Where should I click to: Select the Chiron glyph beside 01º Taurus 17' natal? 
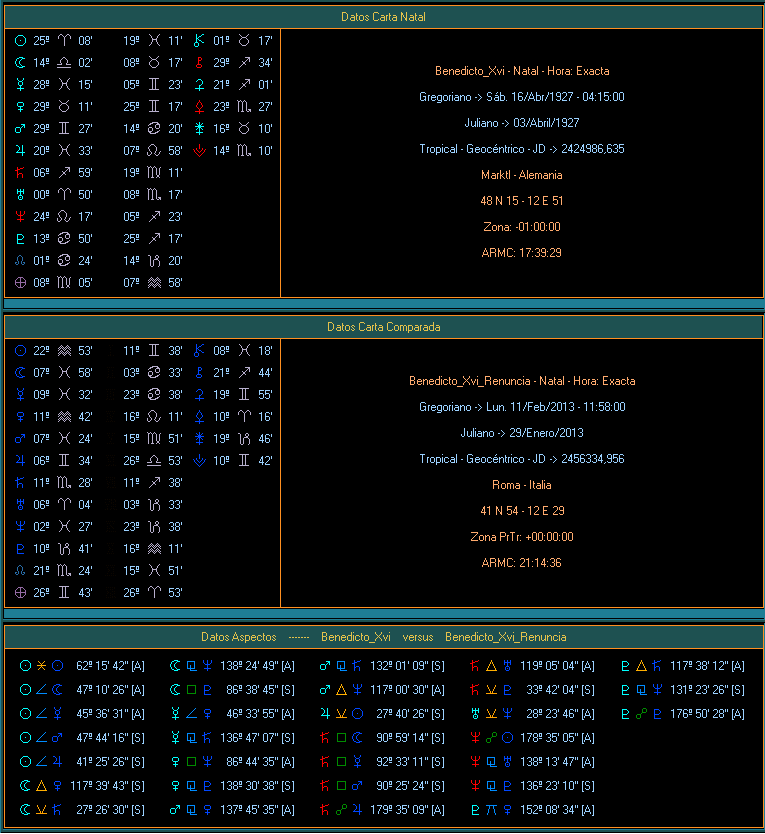(199, 40)
